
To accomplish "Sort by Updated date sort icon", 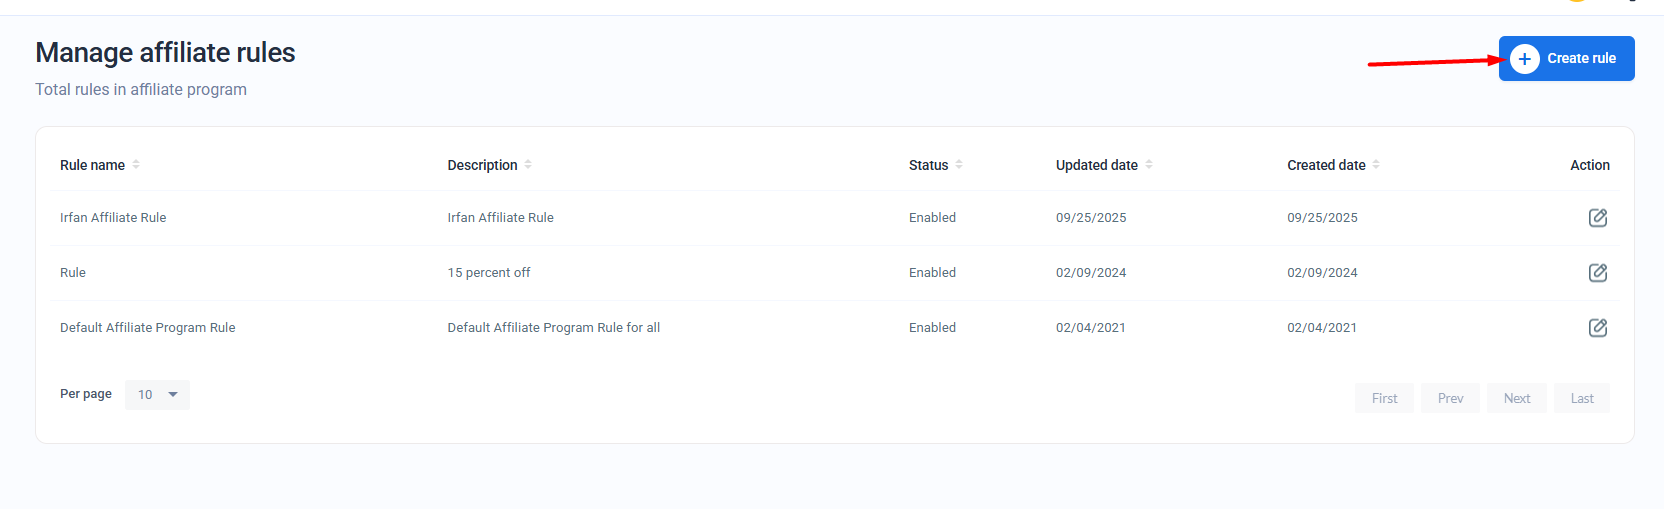I will (1149, 165).
